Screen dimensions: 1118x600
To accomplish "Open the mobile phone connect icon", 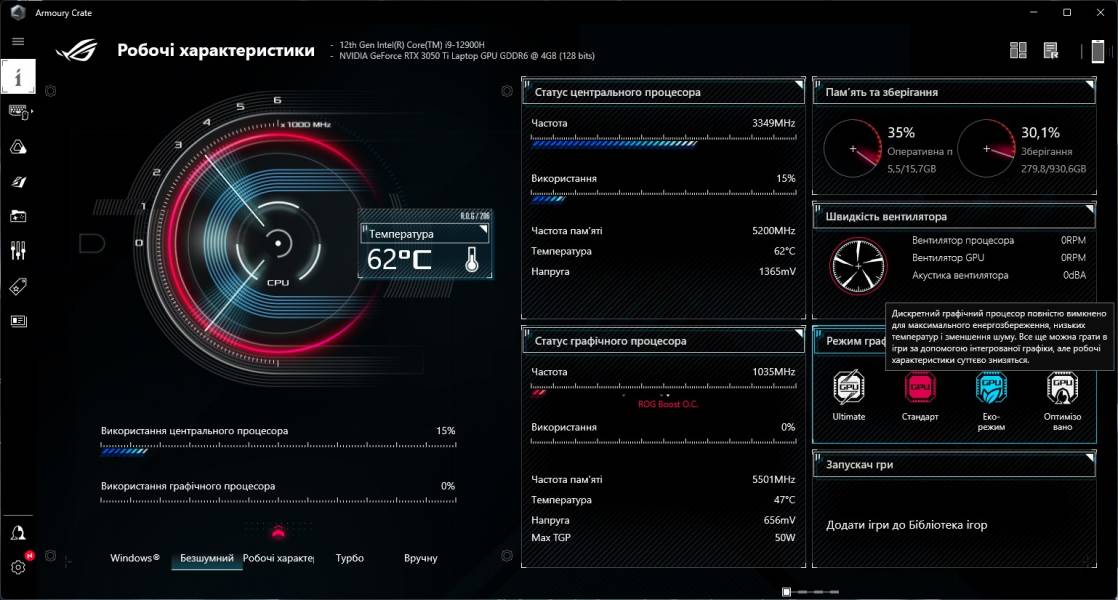I will (x=1098, y=51).
